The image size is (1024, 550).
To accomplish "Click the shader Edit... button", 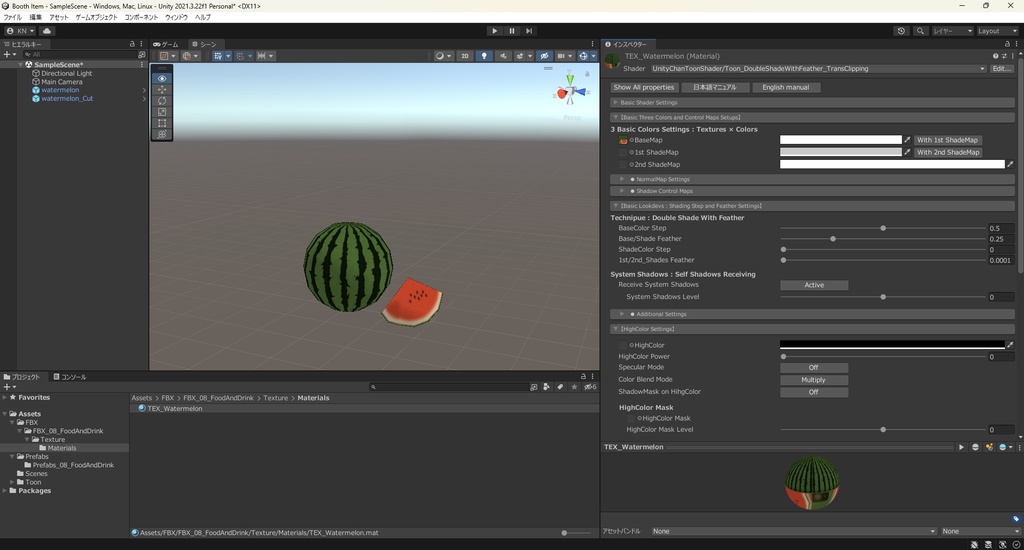I will pyautogui.click(x=1002, y=69).
